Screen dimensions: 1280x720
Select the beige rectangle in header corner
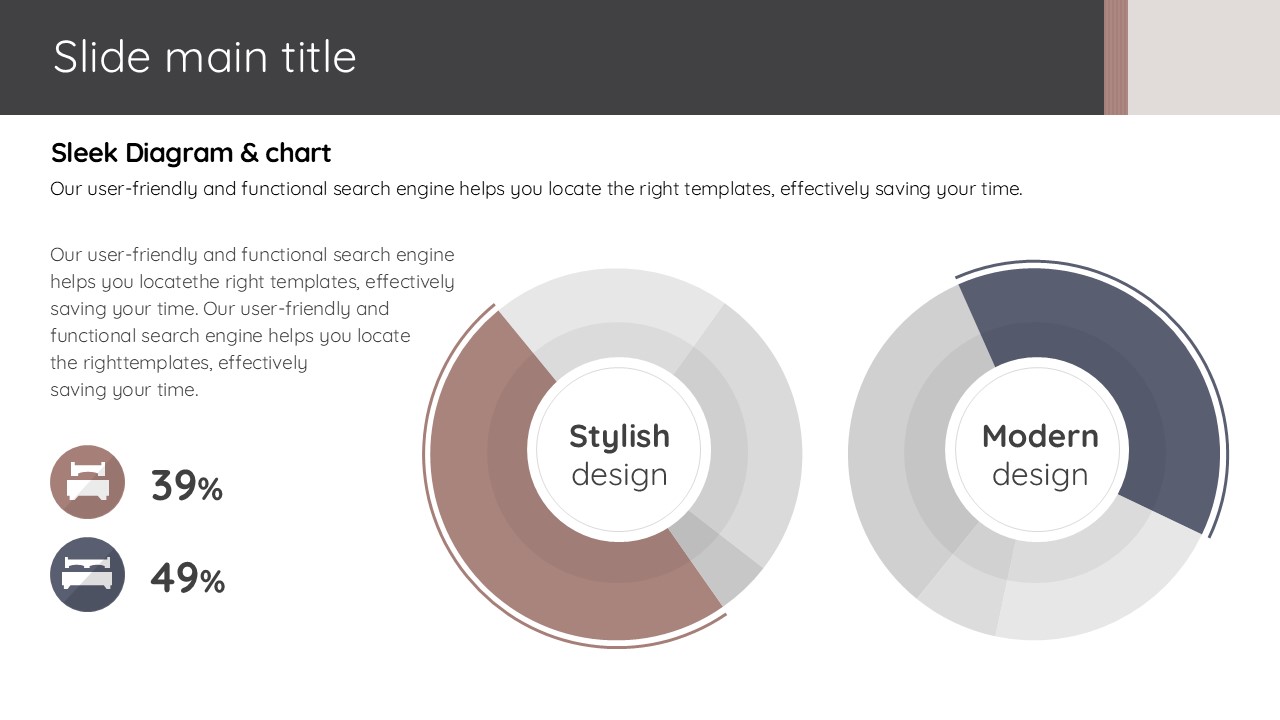point(1203,57)
